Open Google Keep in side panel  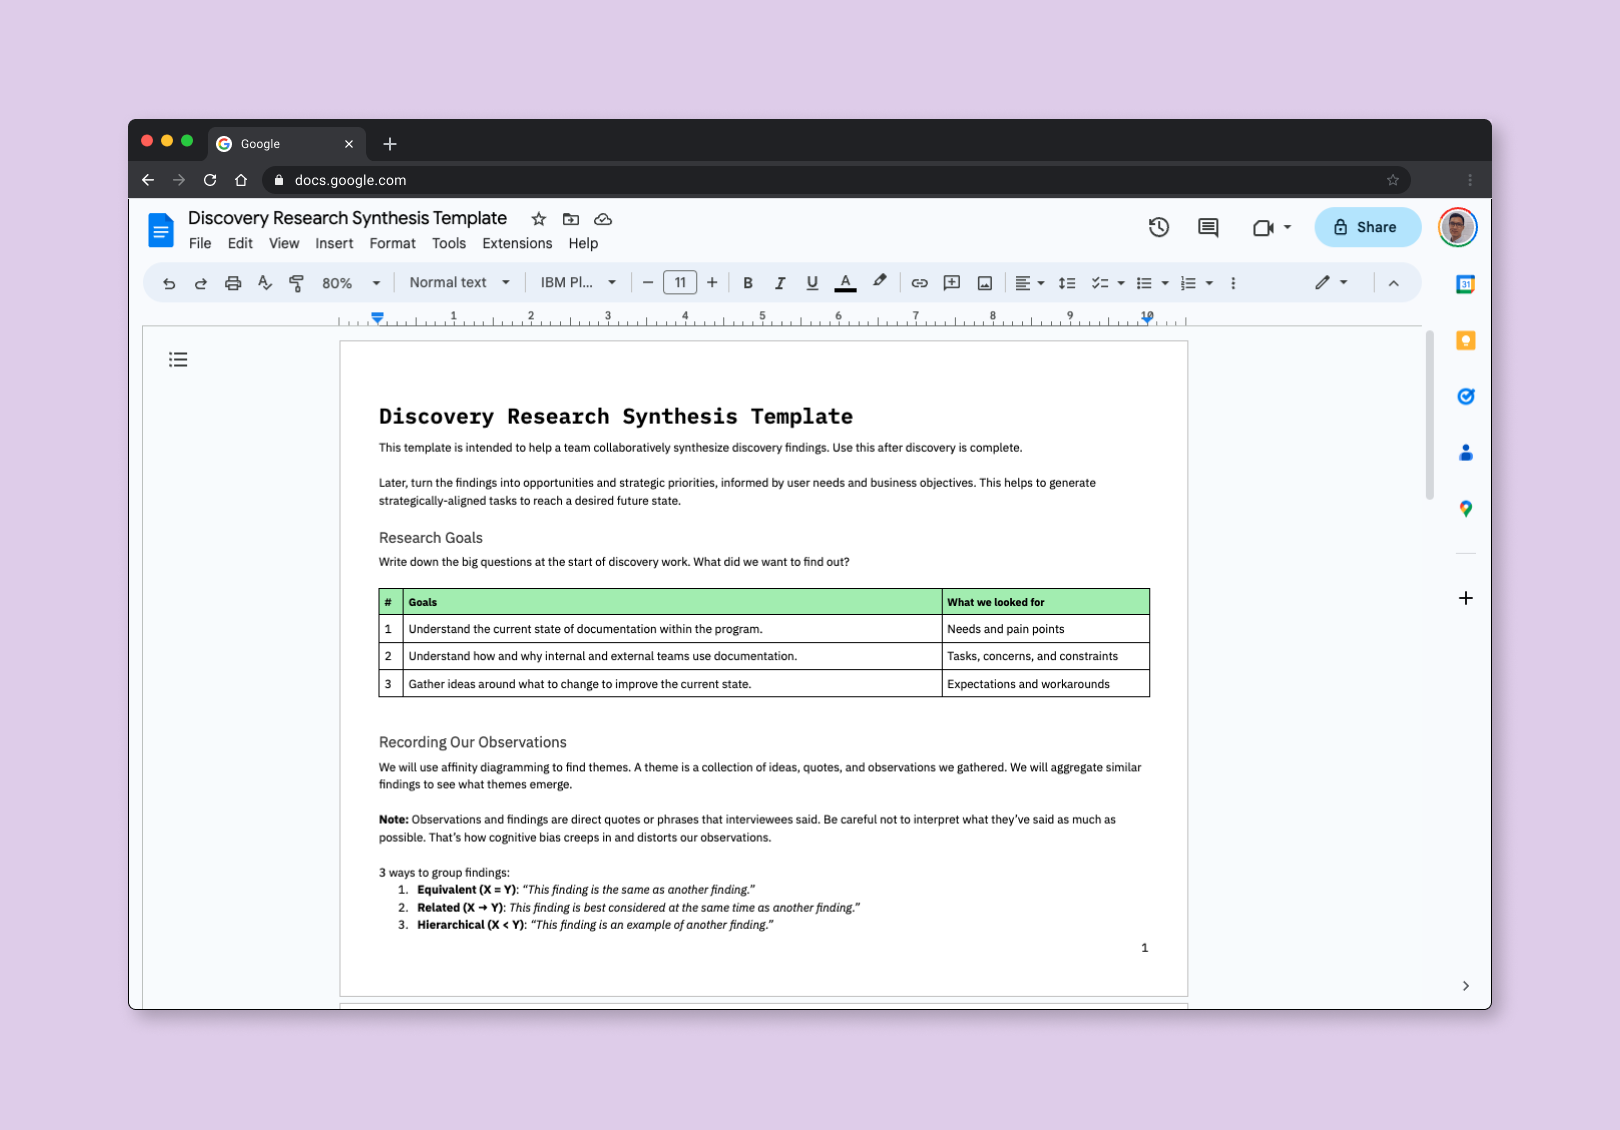pos(1465,341)
